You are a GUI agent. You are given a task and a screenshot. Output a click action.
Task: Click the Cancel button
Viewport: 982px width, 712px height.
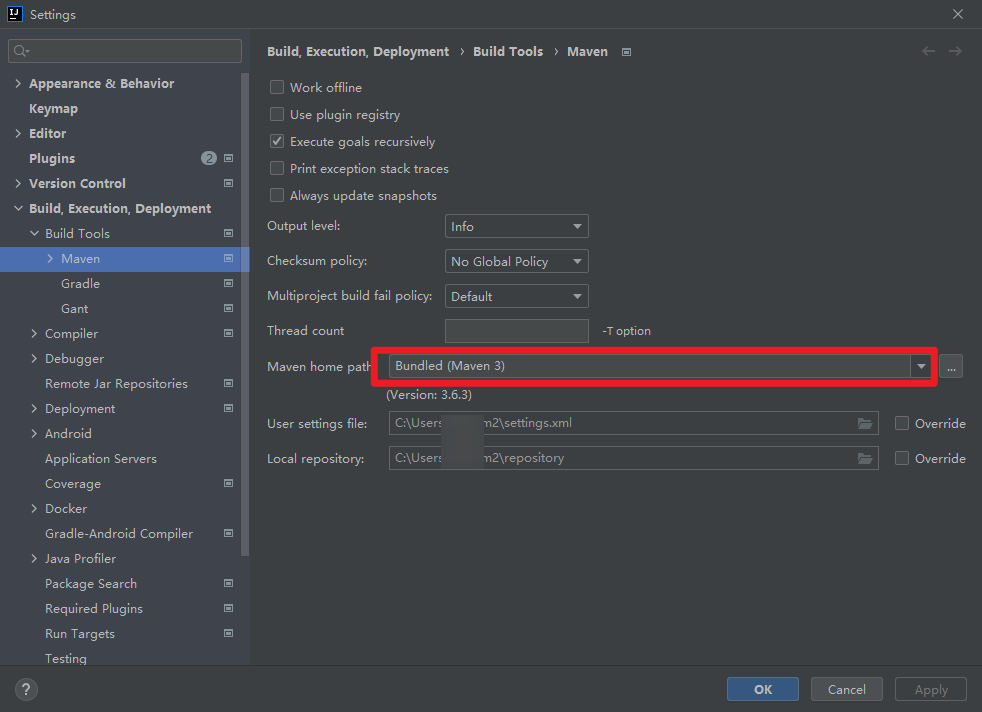click(847, 689)
